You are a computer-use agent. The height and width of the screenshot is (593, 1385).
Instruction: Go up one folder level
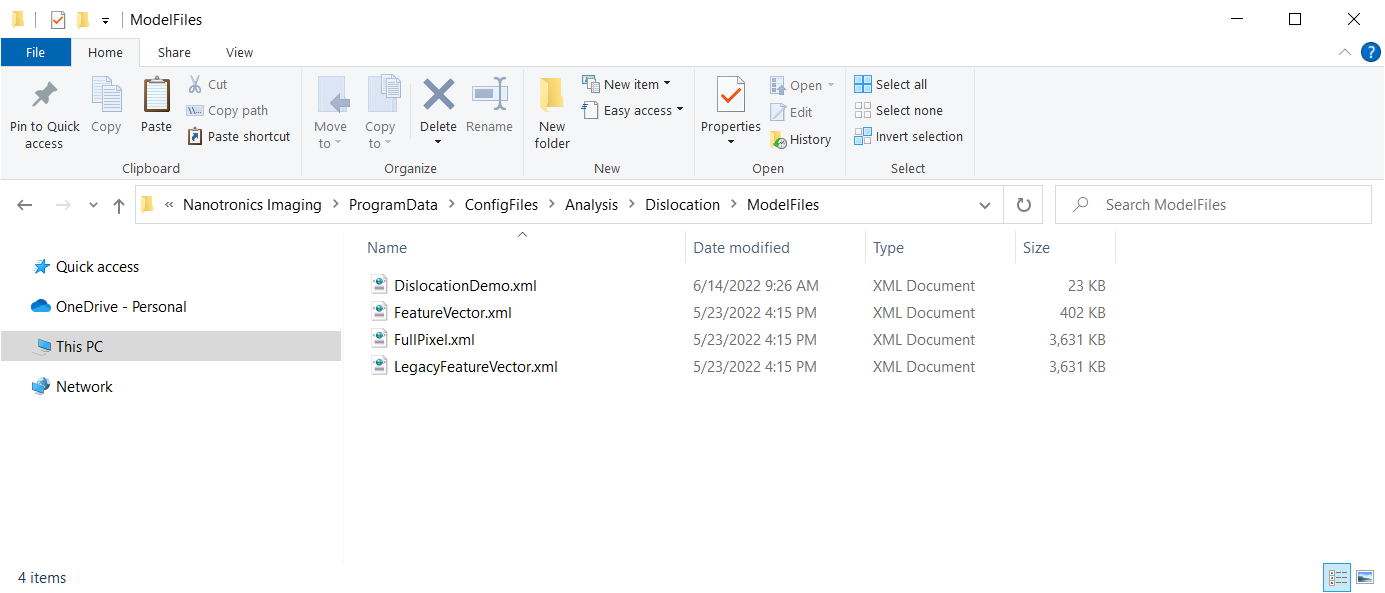pos(119,205)
